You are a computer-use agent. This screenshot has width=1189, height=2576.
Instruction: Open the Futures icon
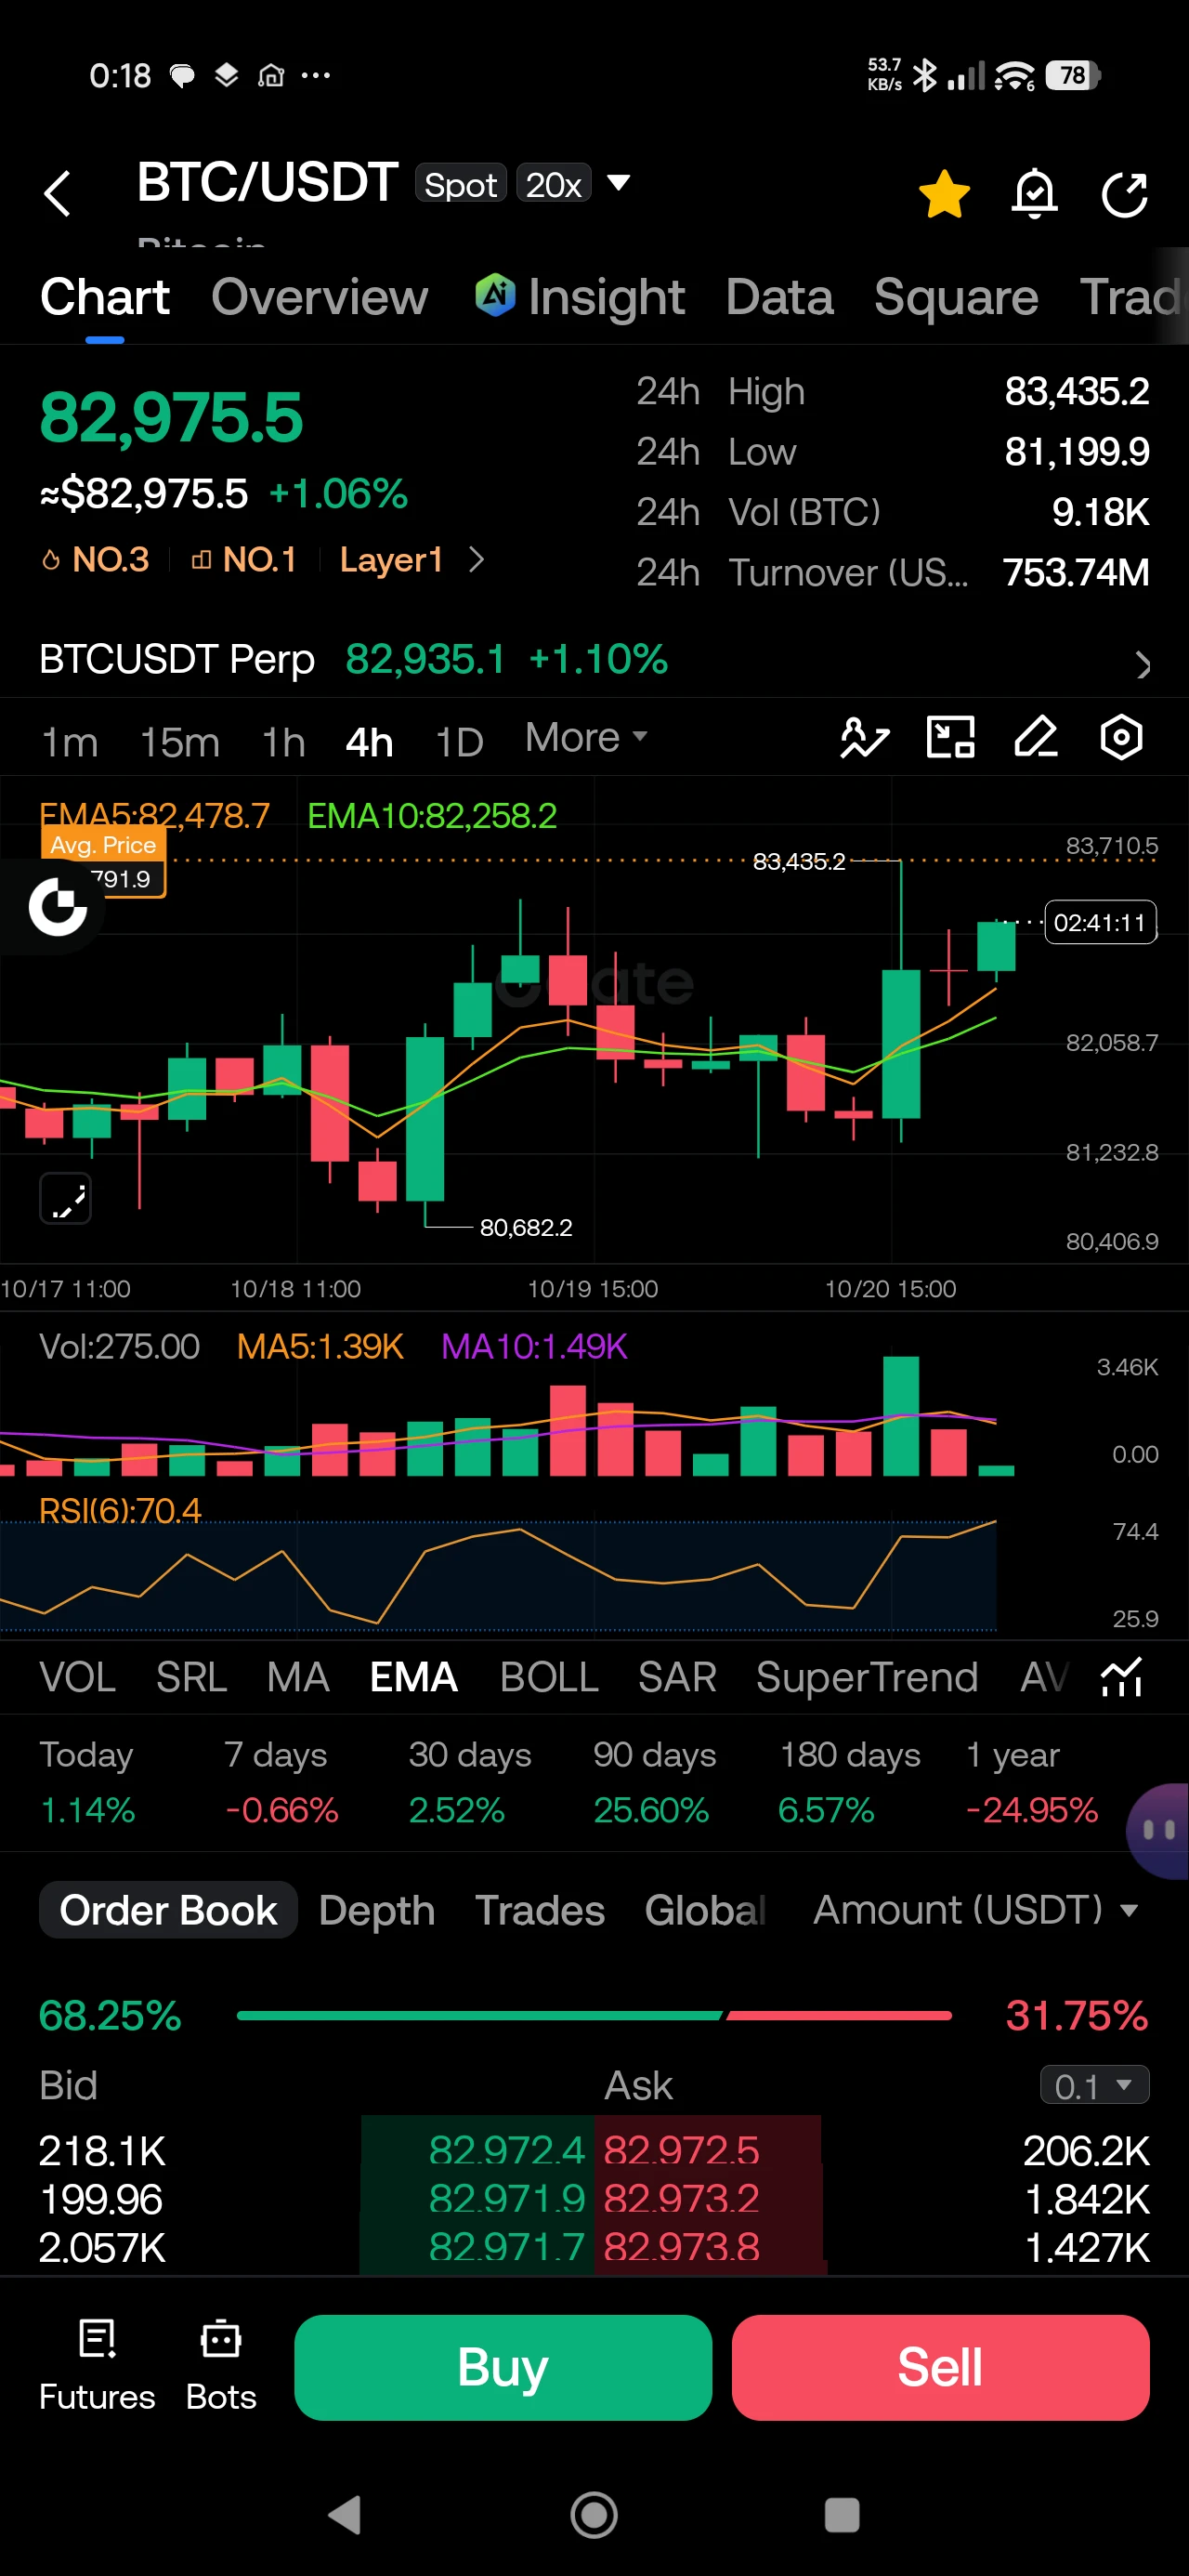97,2365
